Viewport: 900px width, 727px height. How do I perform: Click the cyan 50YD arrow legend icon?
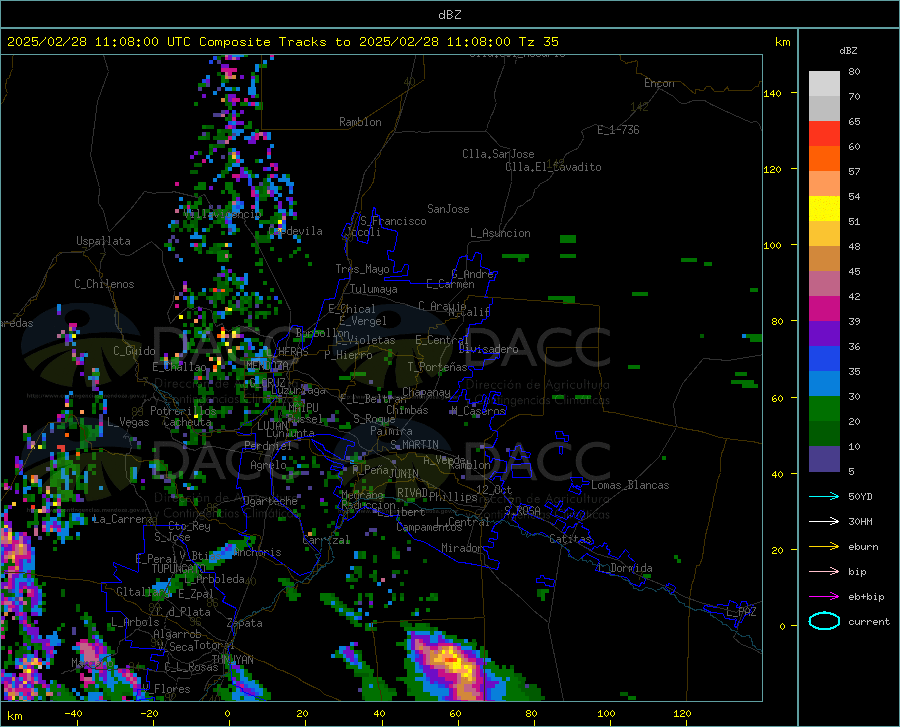(824, 496)
